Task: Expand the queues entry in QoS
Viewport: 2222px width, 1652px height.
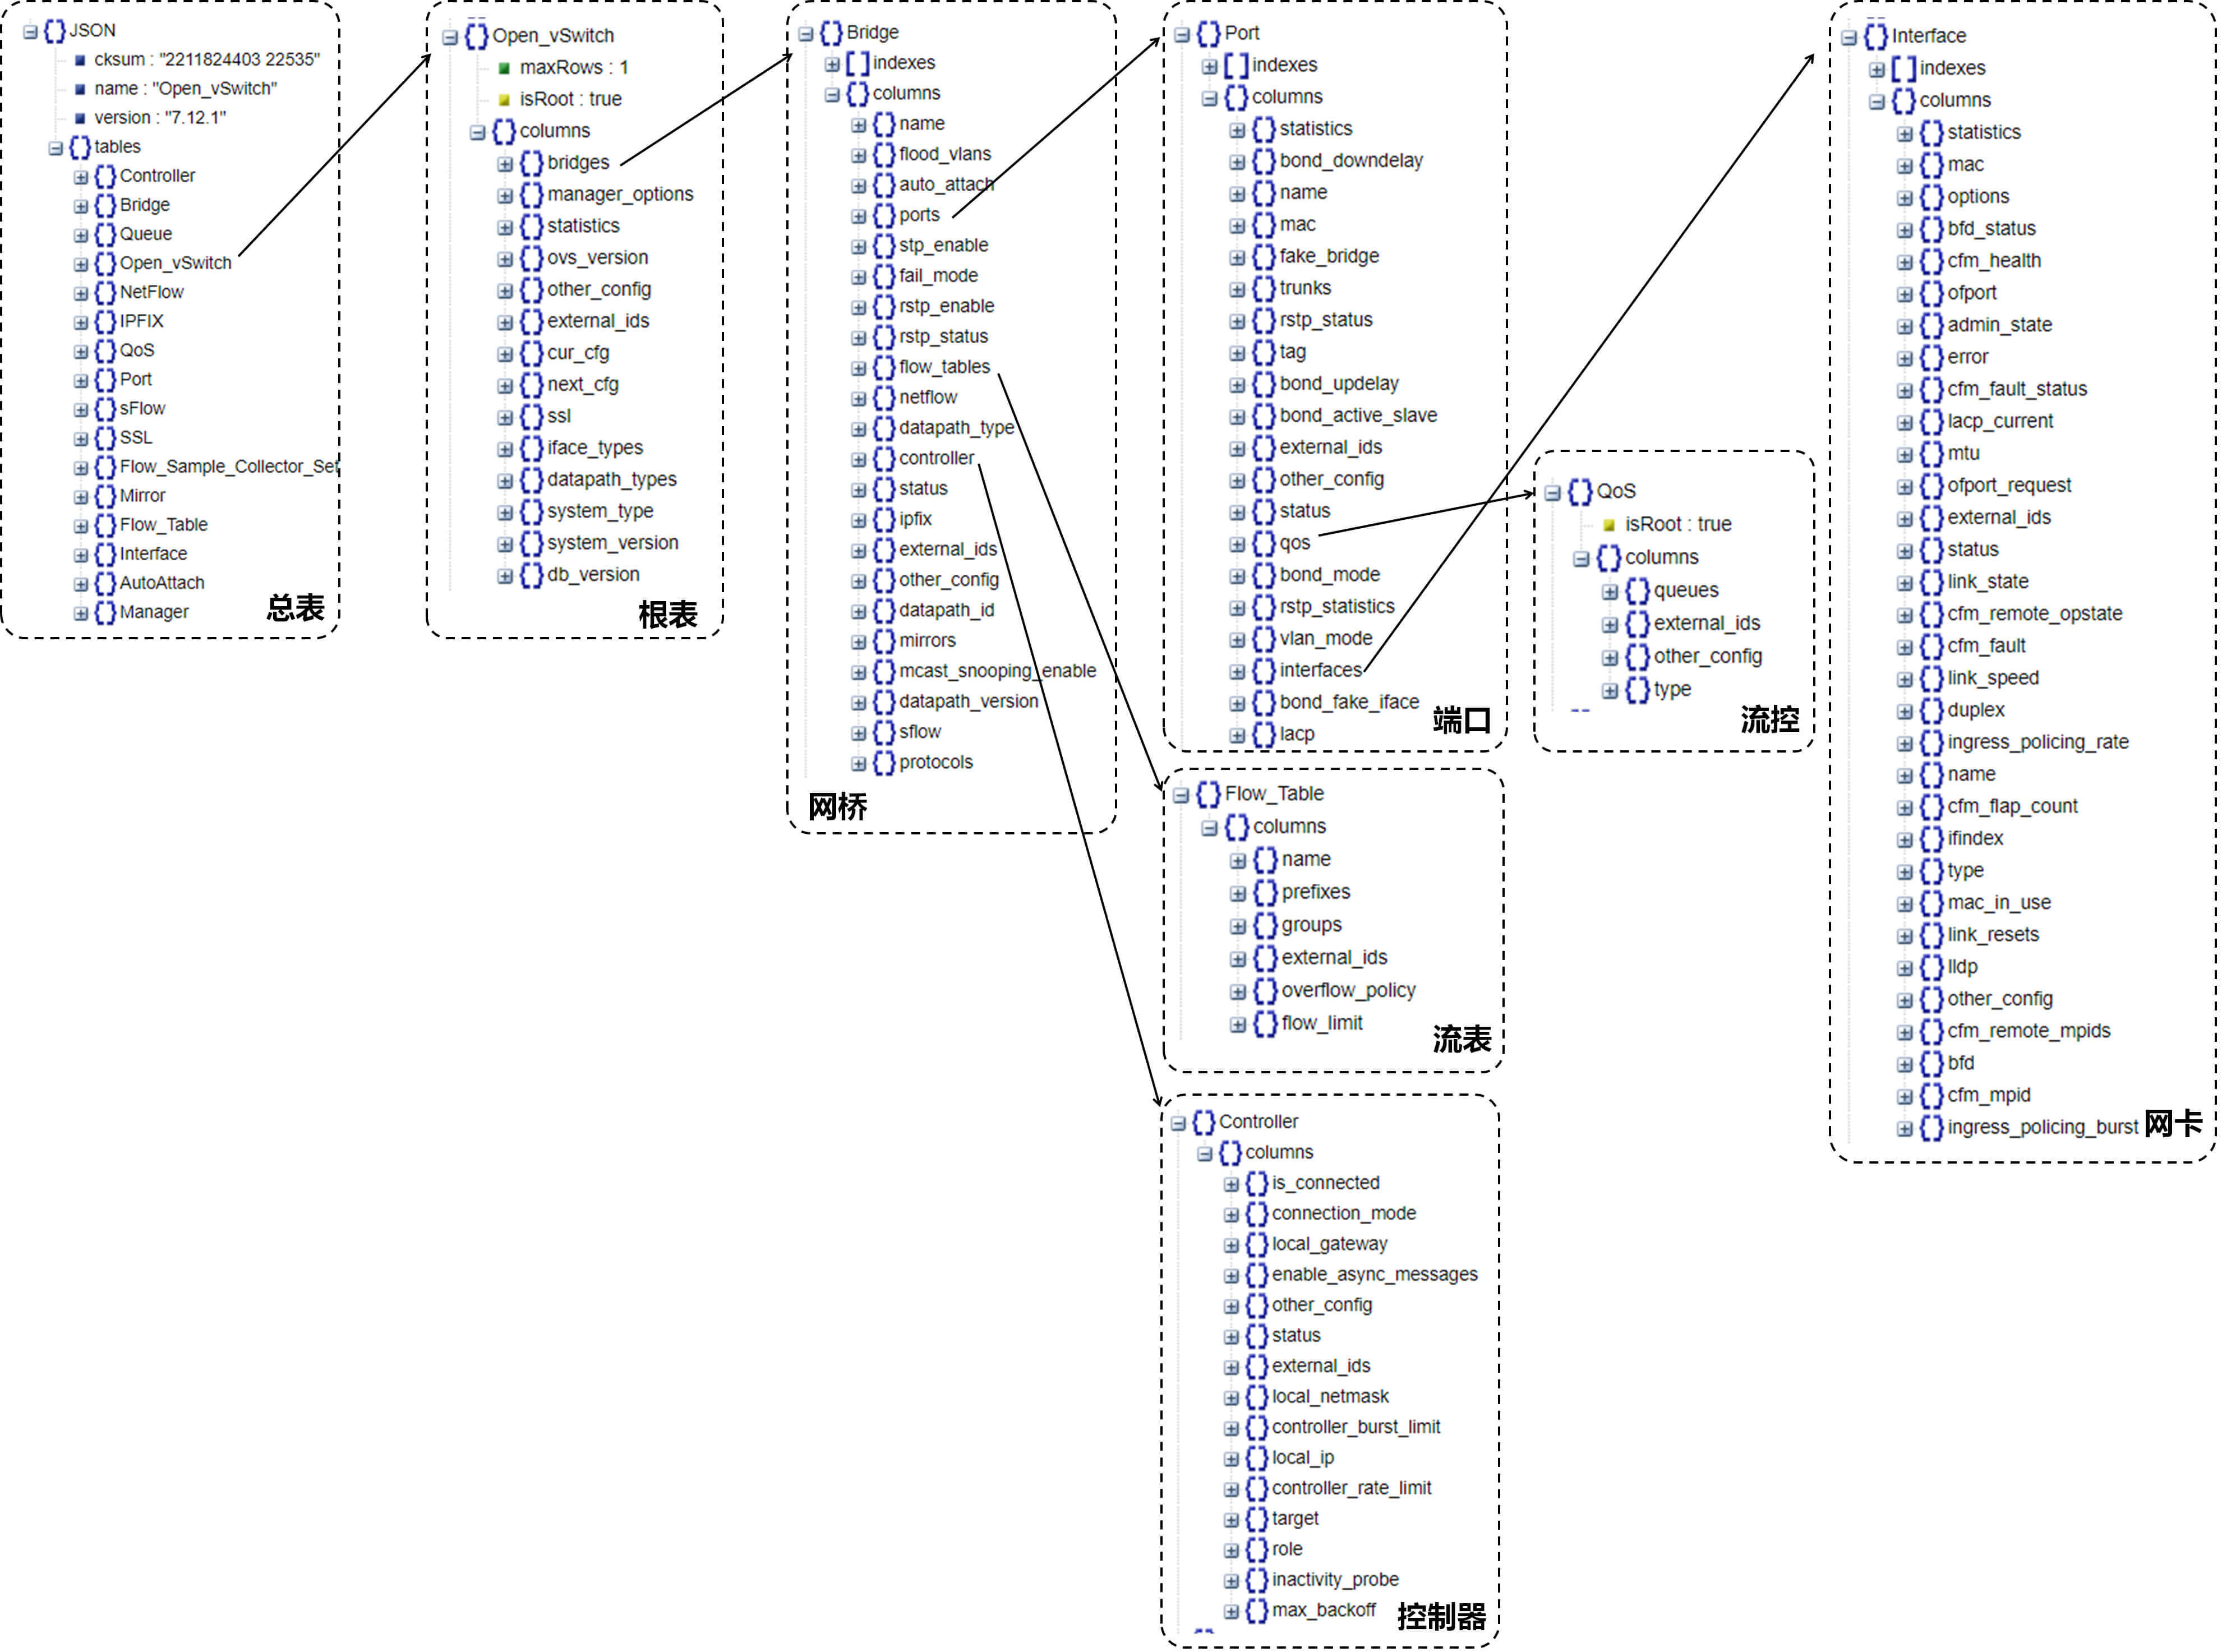Action: click(x=1609, y=591)
